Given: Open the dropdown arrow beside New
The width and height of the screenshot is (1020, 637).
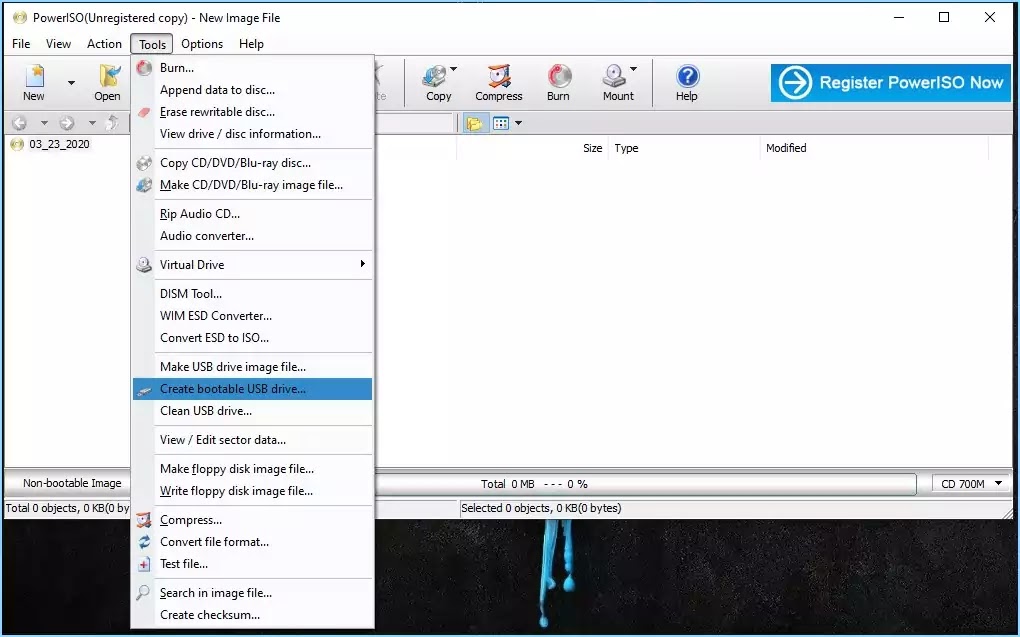Looking at the screenshot, I should [x=71, y=83].
